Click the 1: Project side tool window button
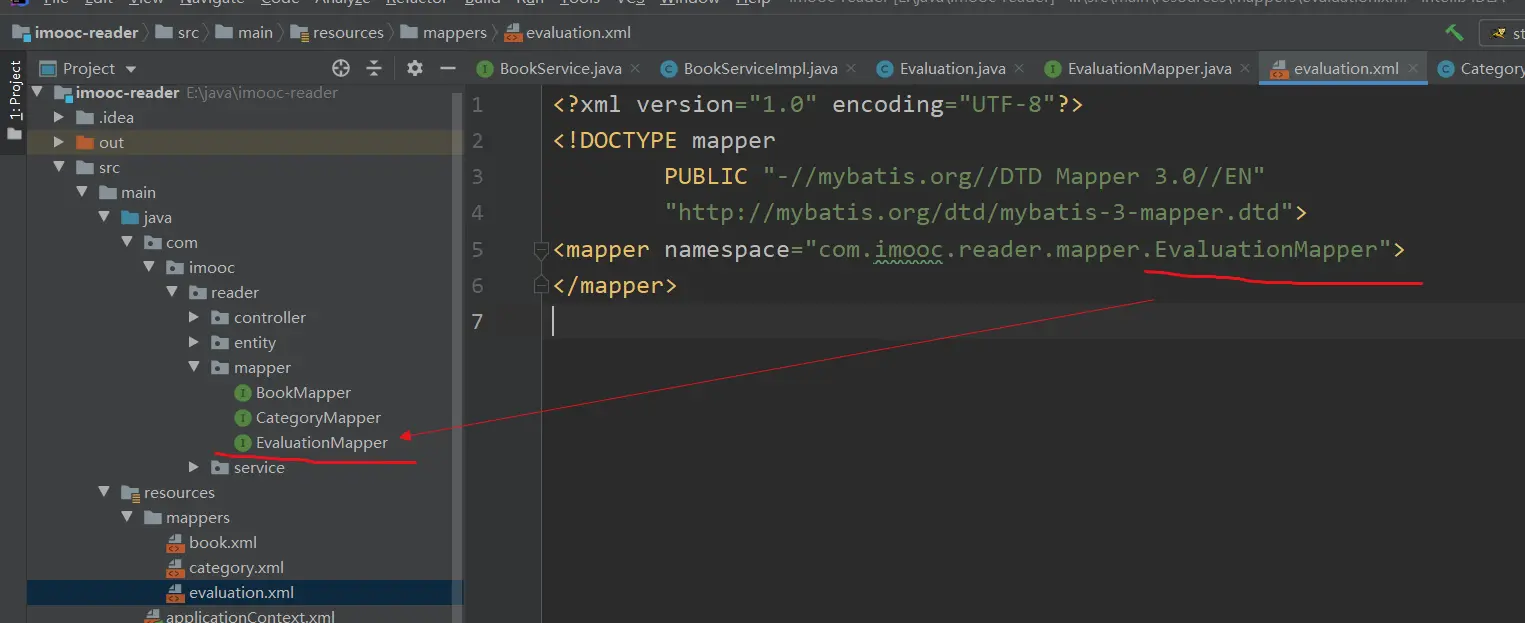 [x=14, y=92]
